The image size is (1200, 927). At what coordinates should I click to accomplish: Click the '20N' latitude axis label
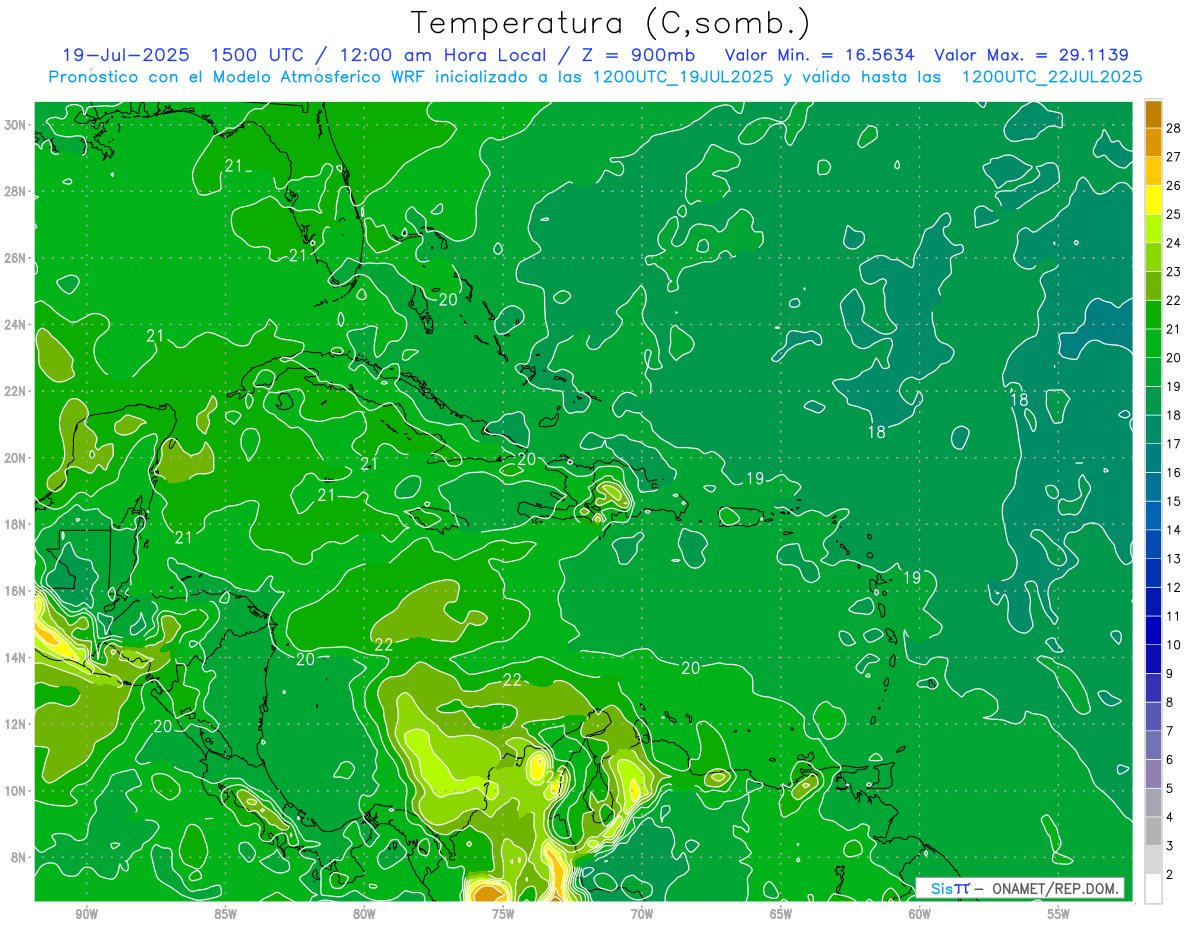(x=16, y=457)
